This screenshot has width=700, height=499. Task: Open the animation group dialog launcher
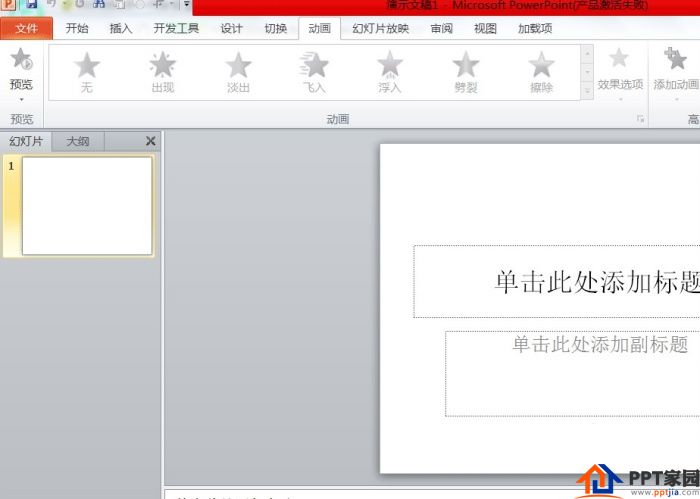641,119
